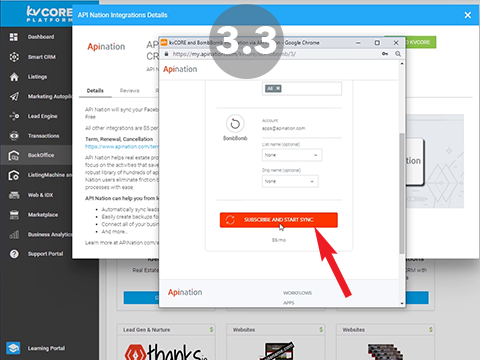Viewport: 480px width, 360px height.
Task: Switch to the Reviews tab
Action: point(129,91)
